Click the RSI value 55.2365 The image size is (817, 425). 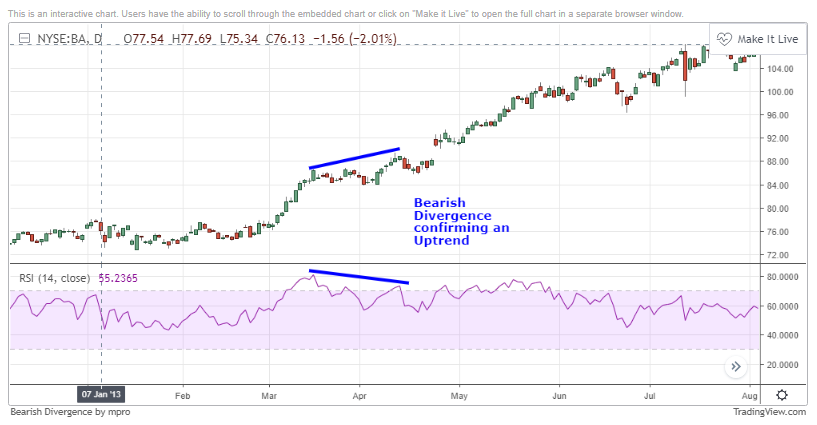pos(118,278)
